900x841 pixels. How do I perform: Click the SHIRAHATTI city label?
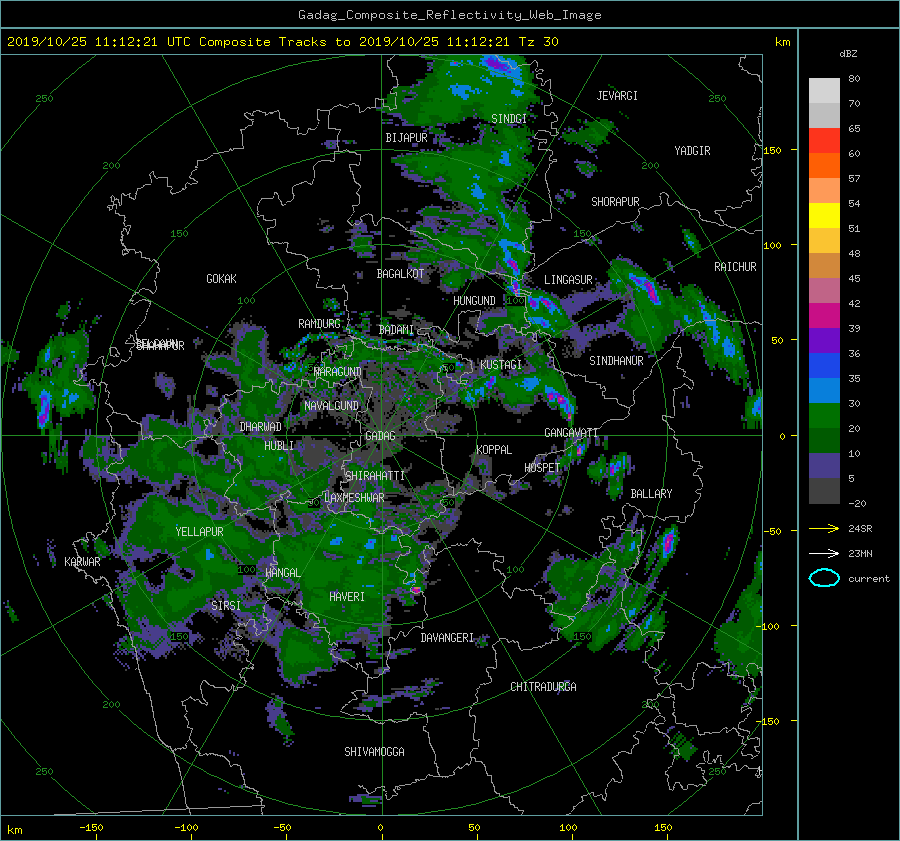(x=375, y=476)
